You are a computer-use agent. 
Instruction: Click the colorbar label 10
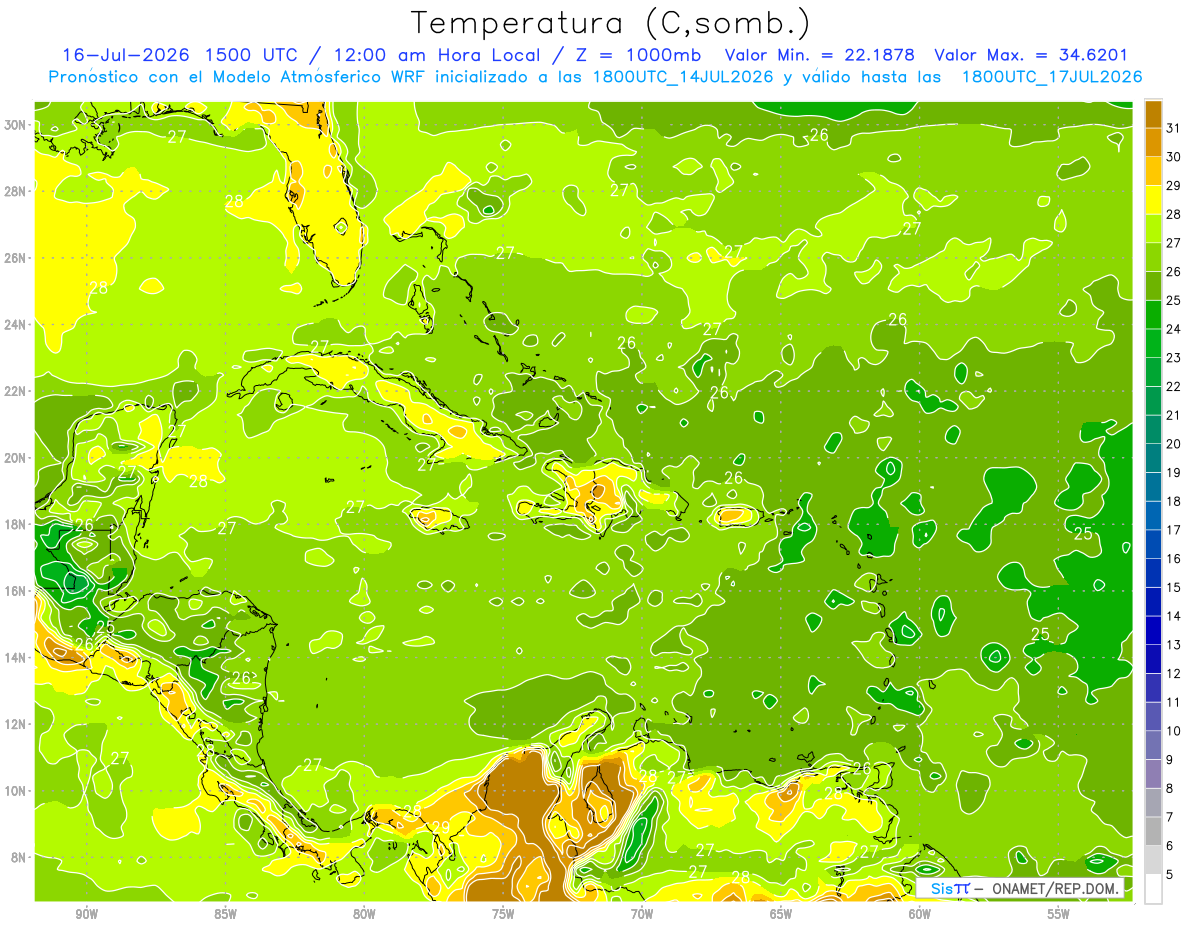click(x=1174, y=731)
